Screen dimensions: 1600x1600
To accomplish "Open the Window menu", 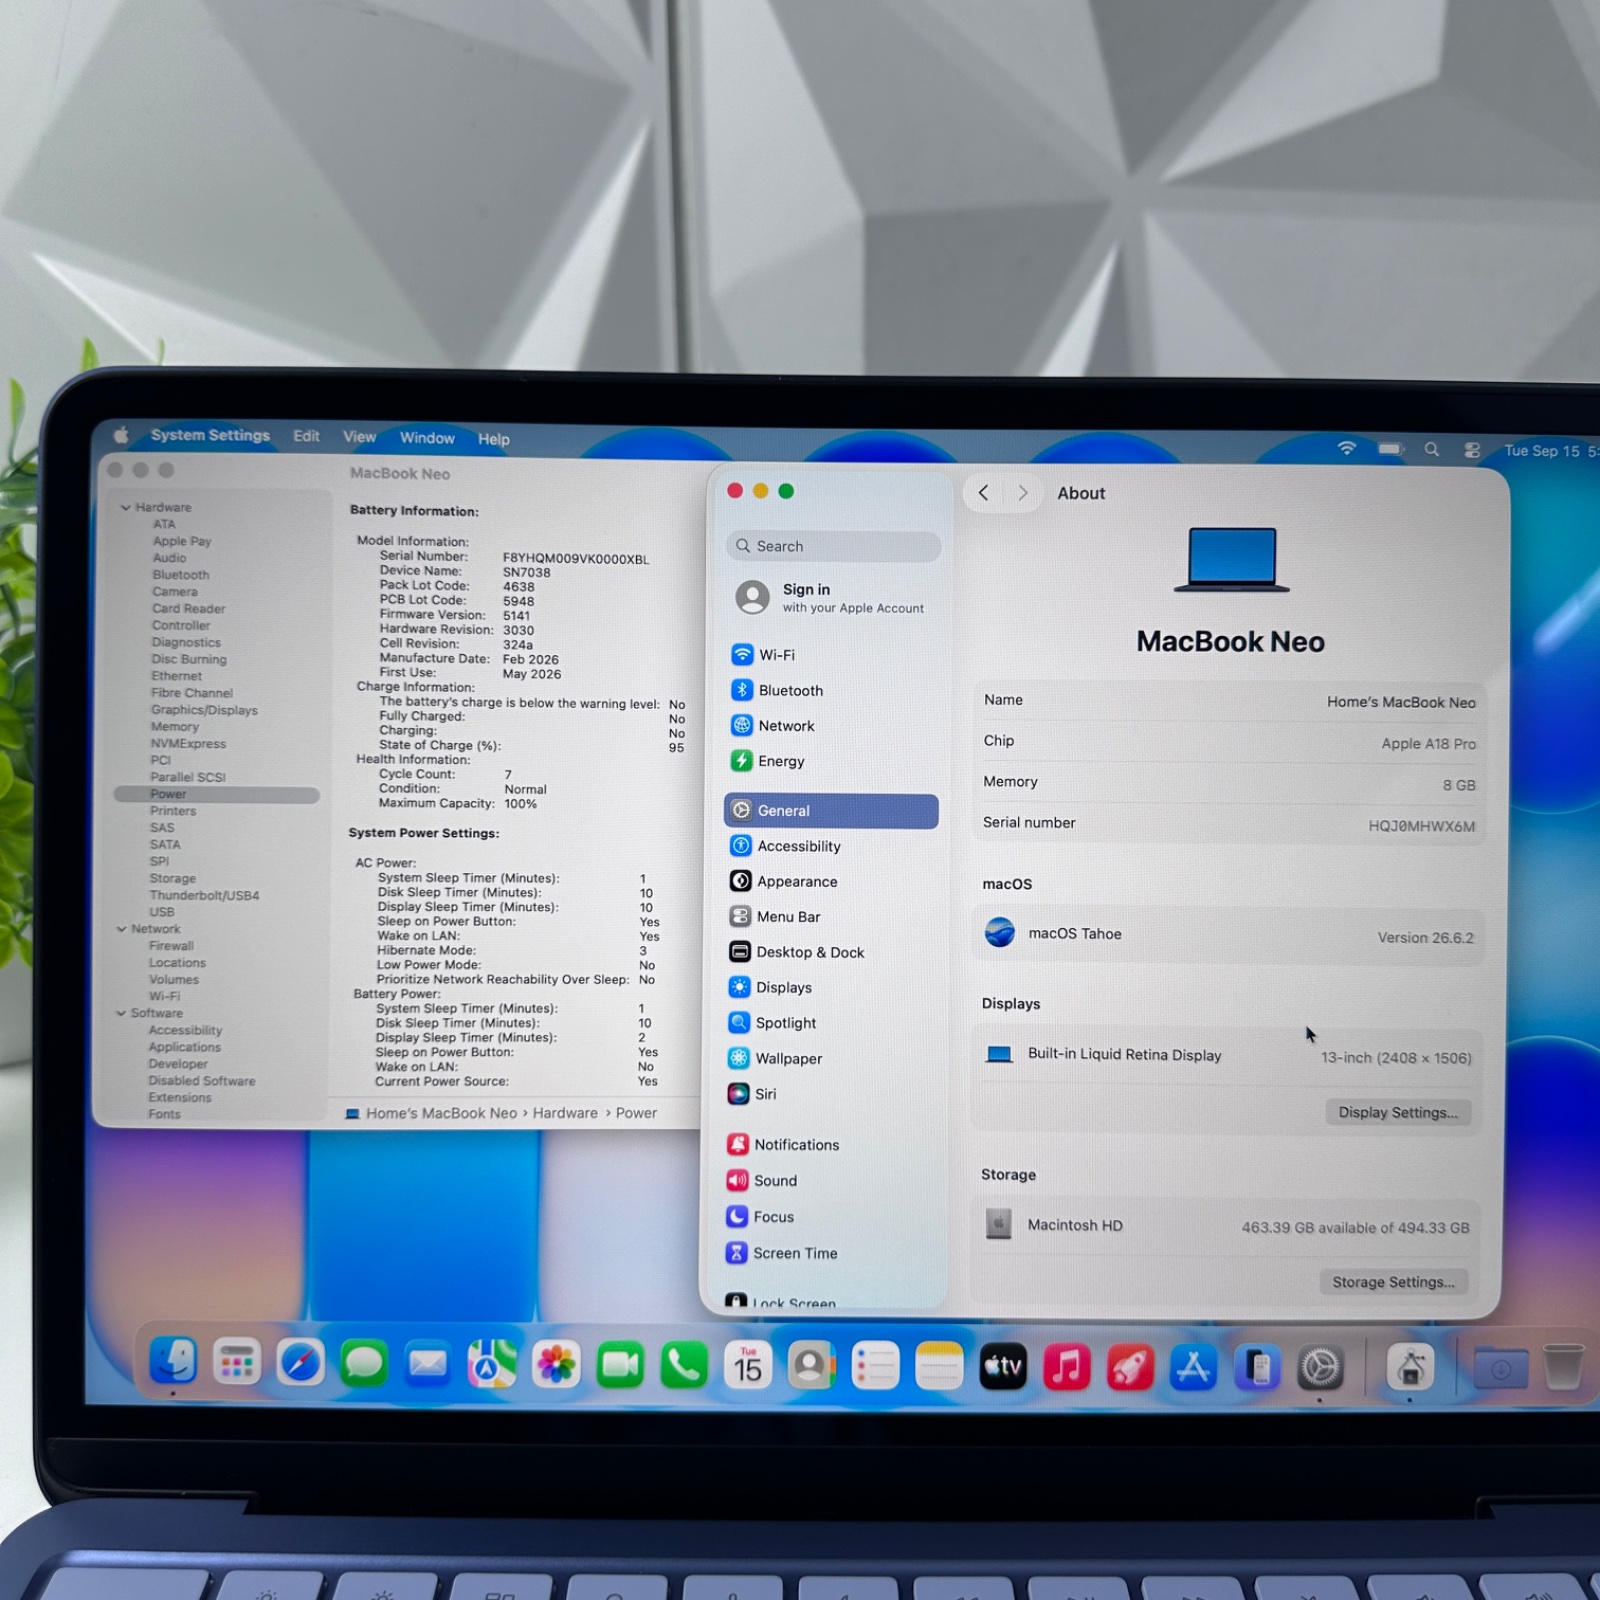I will pos(427,438).
